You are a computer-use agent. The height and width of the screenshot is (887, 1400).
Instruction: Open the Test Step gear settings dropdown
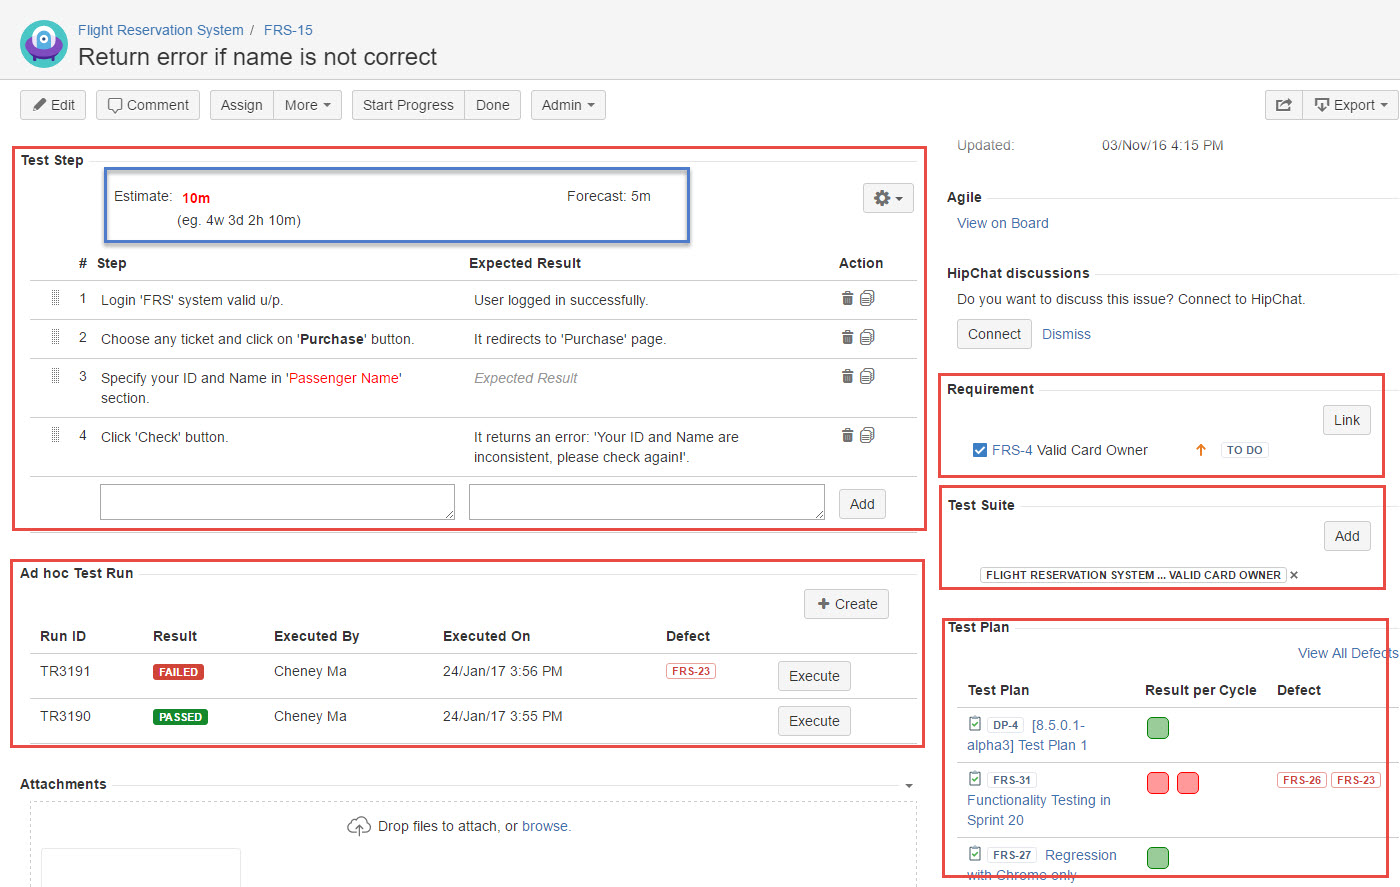click(888, 198)
